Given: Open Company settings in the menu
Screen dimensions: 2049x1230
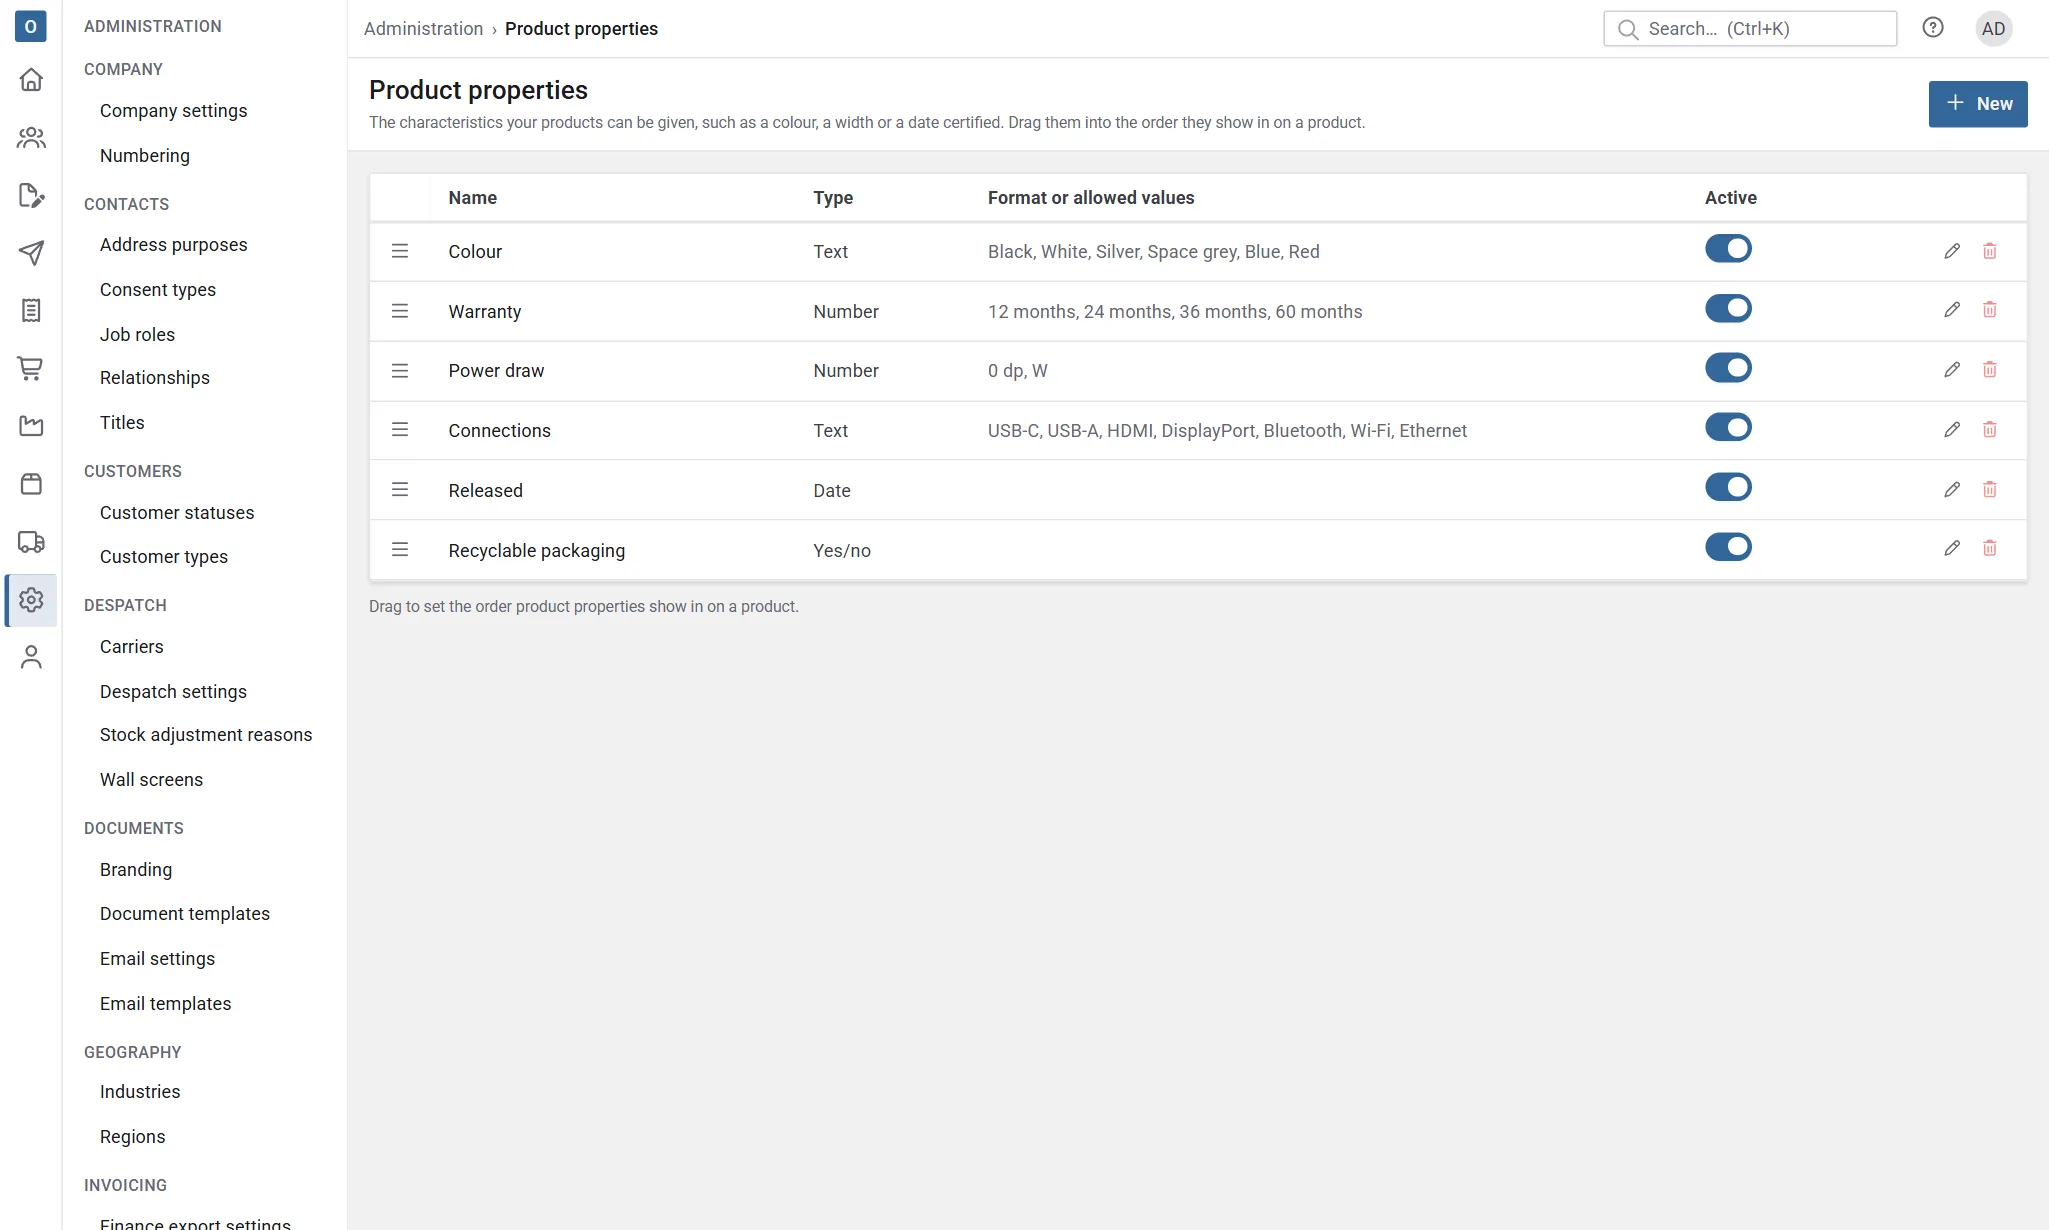Looking at the screenshot, I should (173, 111).
